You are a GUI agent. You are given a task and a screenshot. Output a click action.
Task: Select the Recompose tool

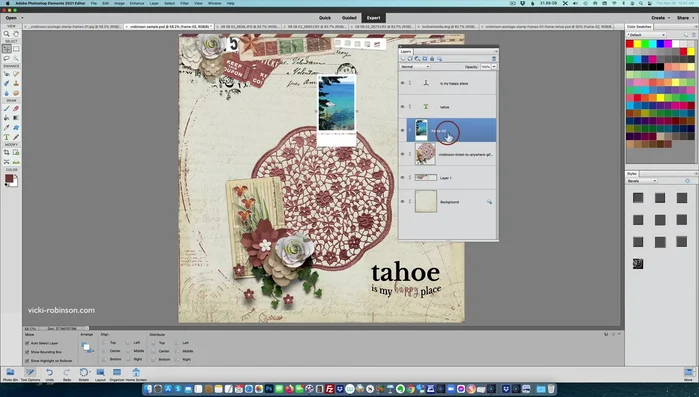[16, 152]
